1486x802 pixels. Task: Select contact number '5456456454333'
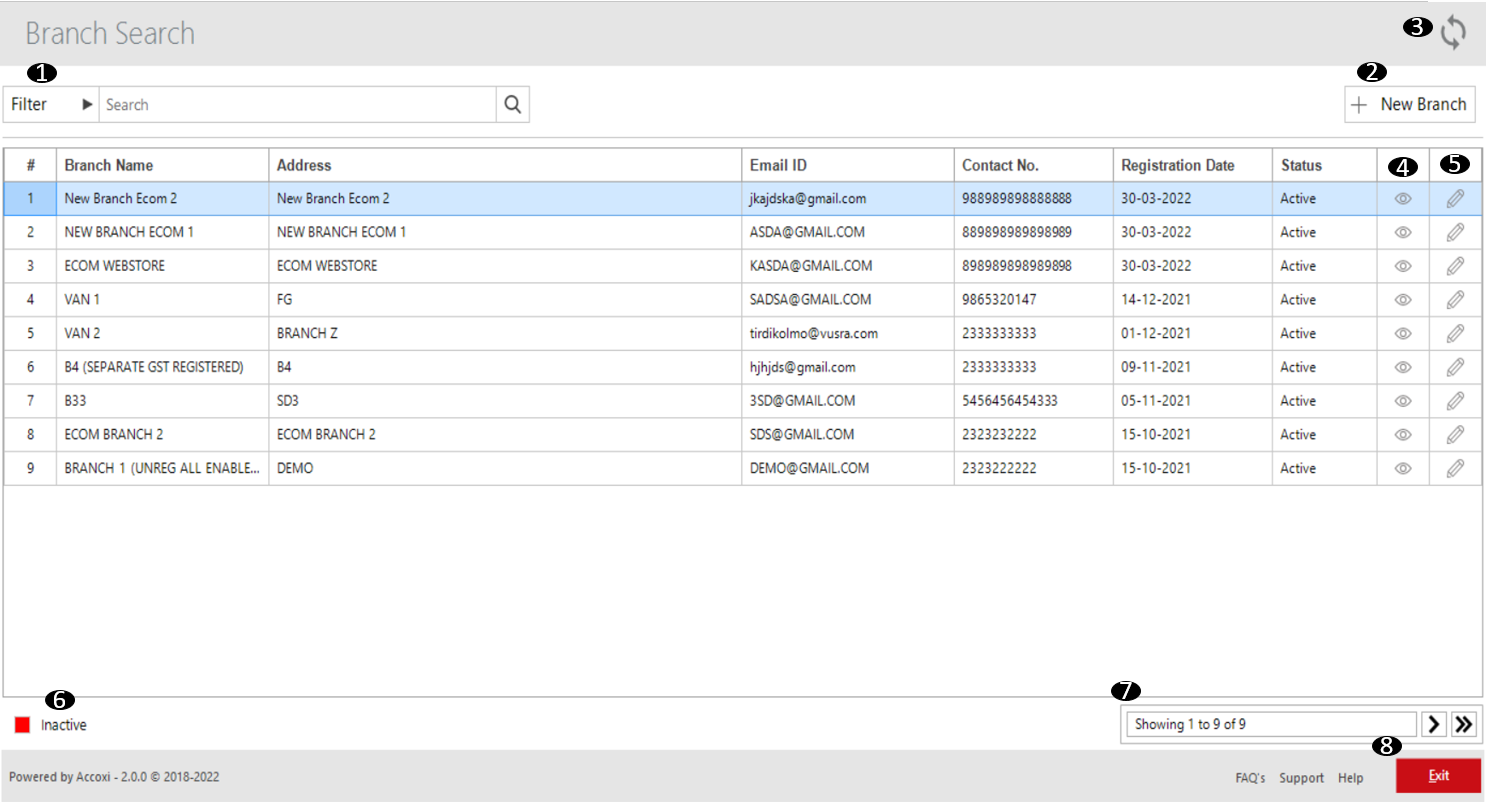[1033, 401]
